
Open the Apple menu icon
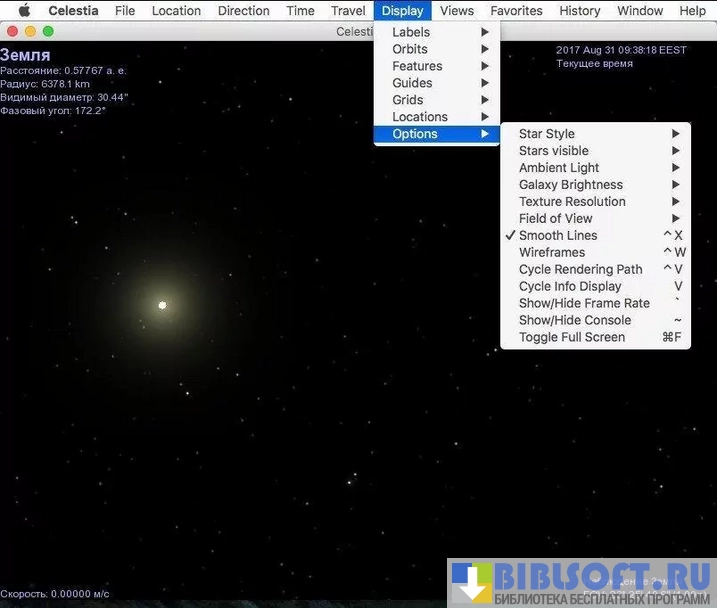coord(24,11)
